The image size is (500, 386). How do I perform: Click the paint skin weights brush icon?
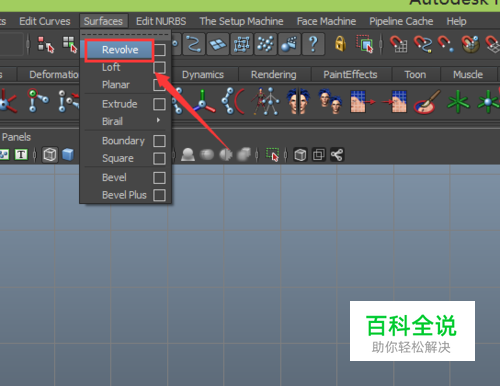click(427, 102)
